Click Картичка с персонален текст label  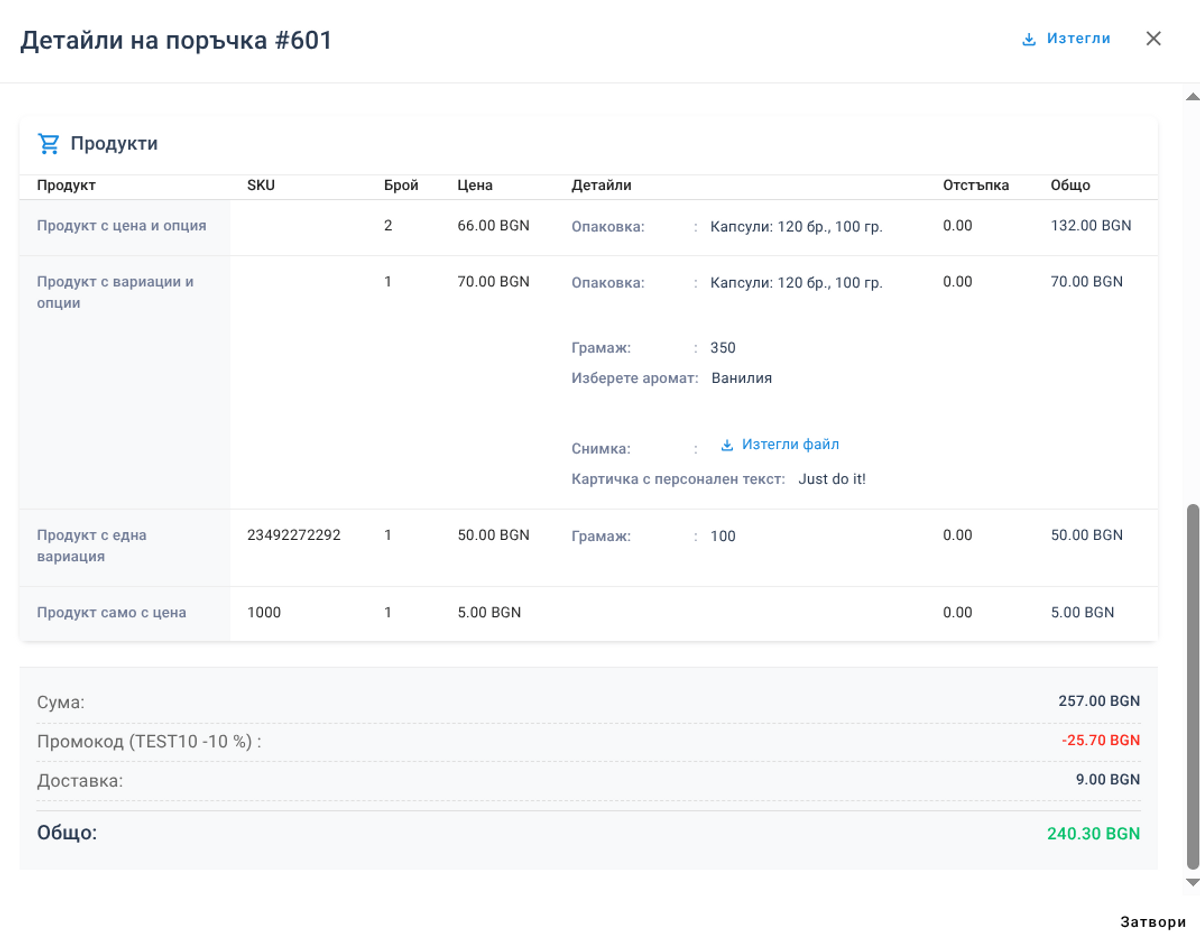678,479
